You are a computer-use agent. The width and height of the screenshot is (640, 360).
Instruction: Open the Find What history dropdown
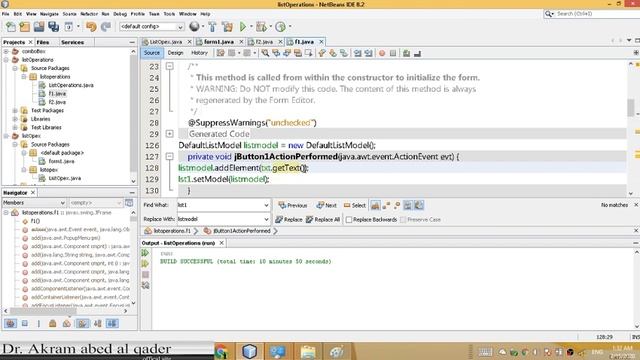[266, 205]
